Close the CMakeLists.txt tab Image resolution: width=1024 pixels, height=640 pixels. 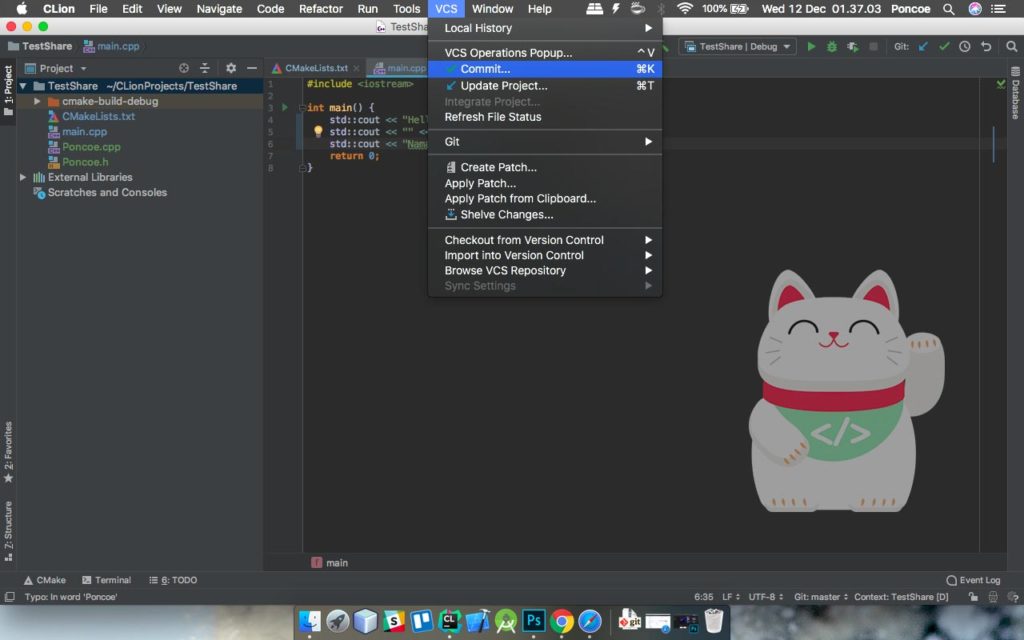coord(356,68)
